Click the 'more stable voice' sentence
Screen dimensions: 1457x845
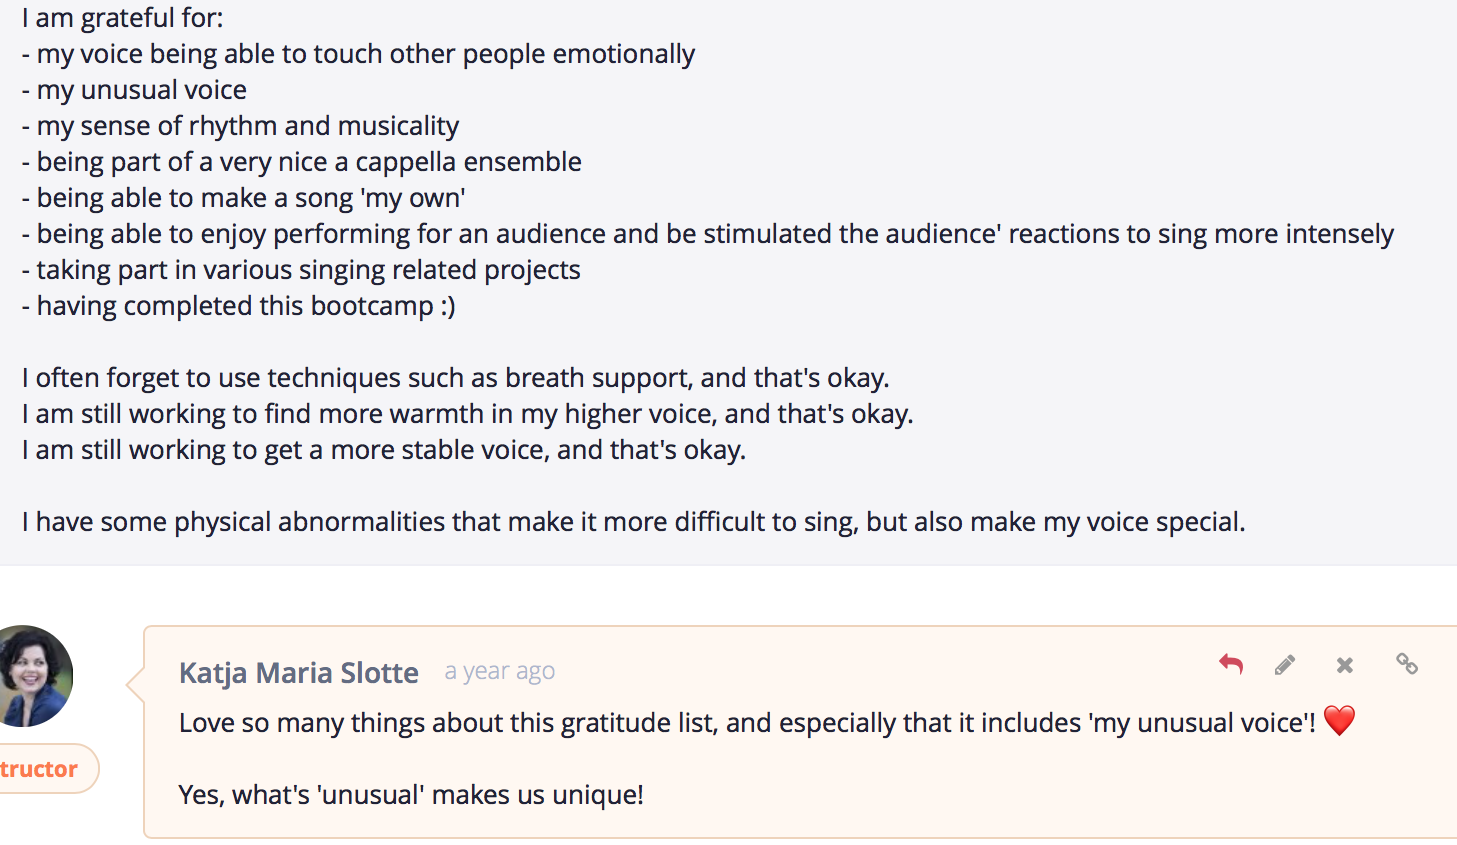pos(384,450)
